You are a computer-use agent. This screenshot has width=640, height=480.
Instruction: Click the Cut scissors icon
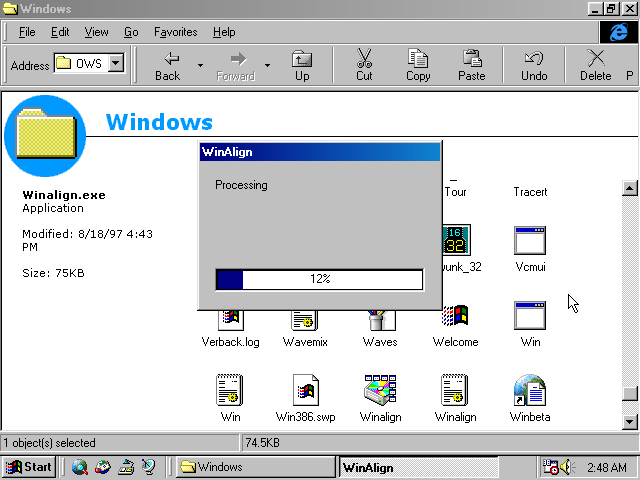[364, 58]
